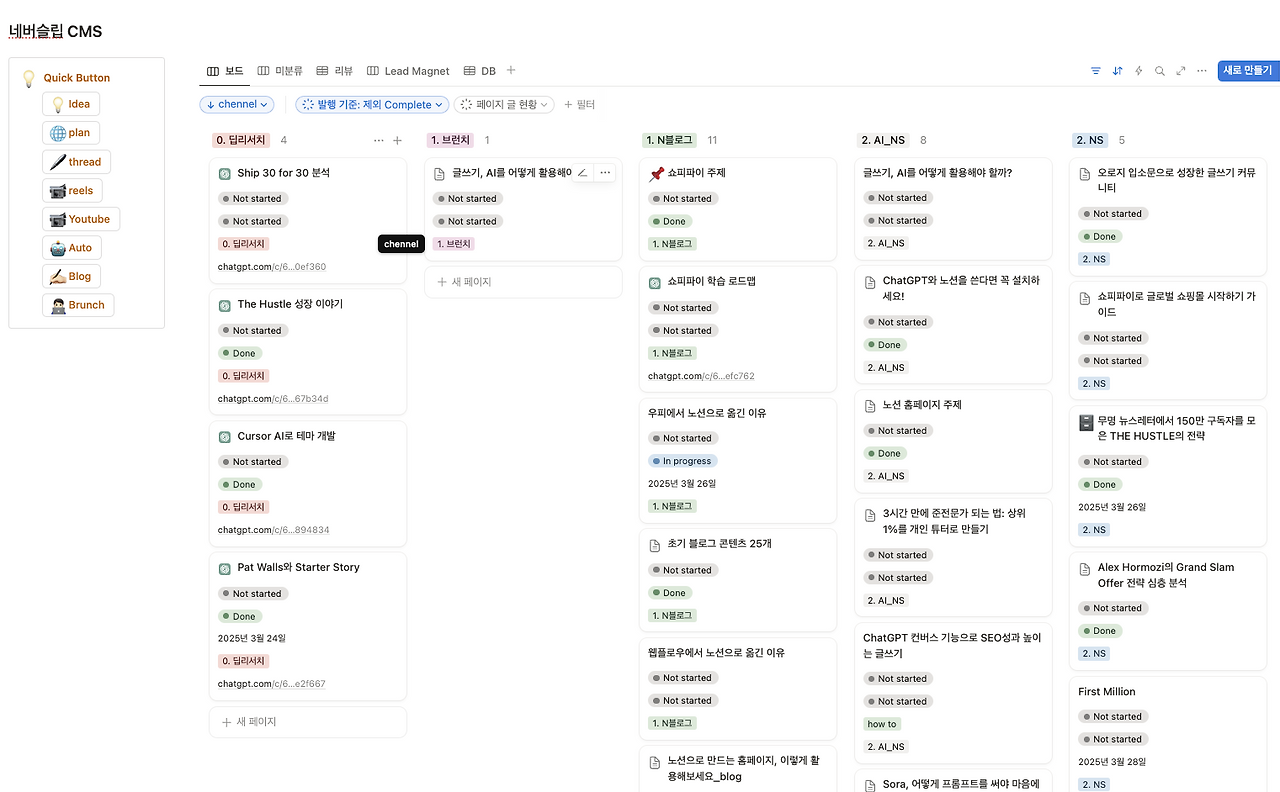Image resolution: width=1280 pixels, height=792 pixels.
Task: Open the Blog quick button
Action: pos(71,276)
